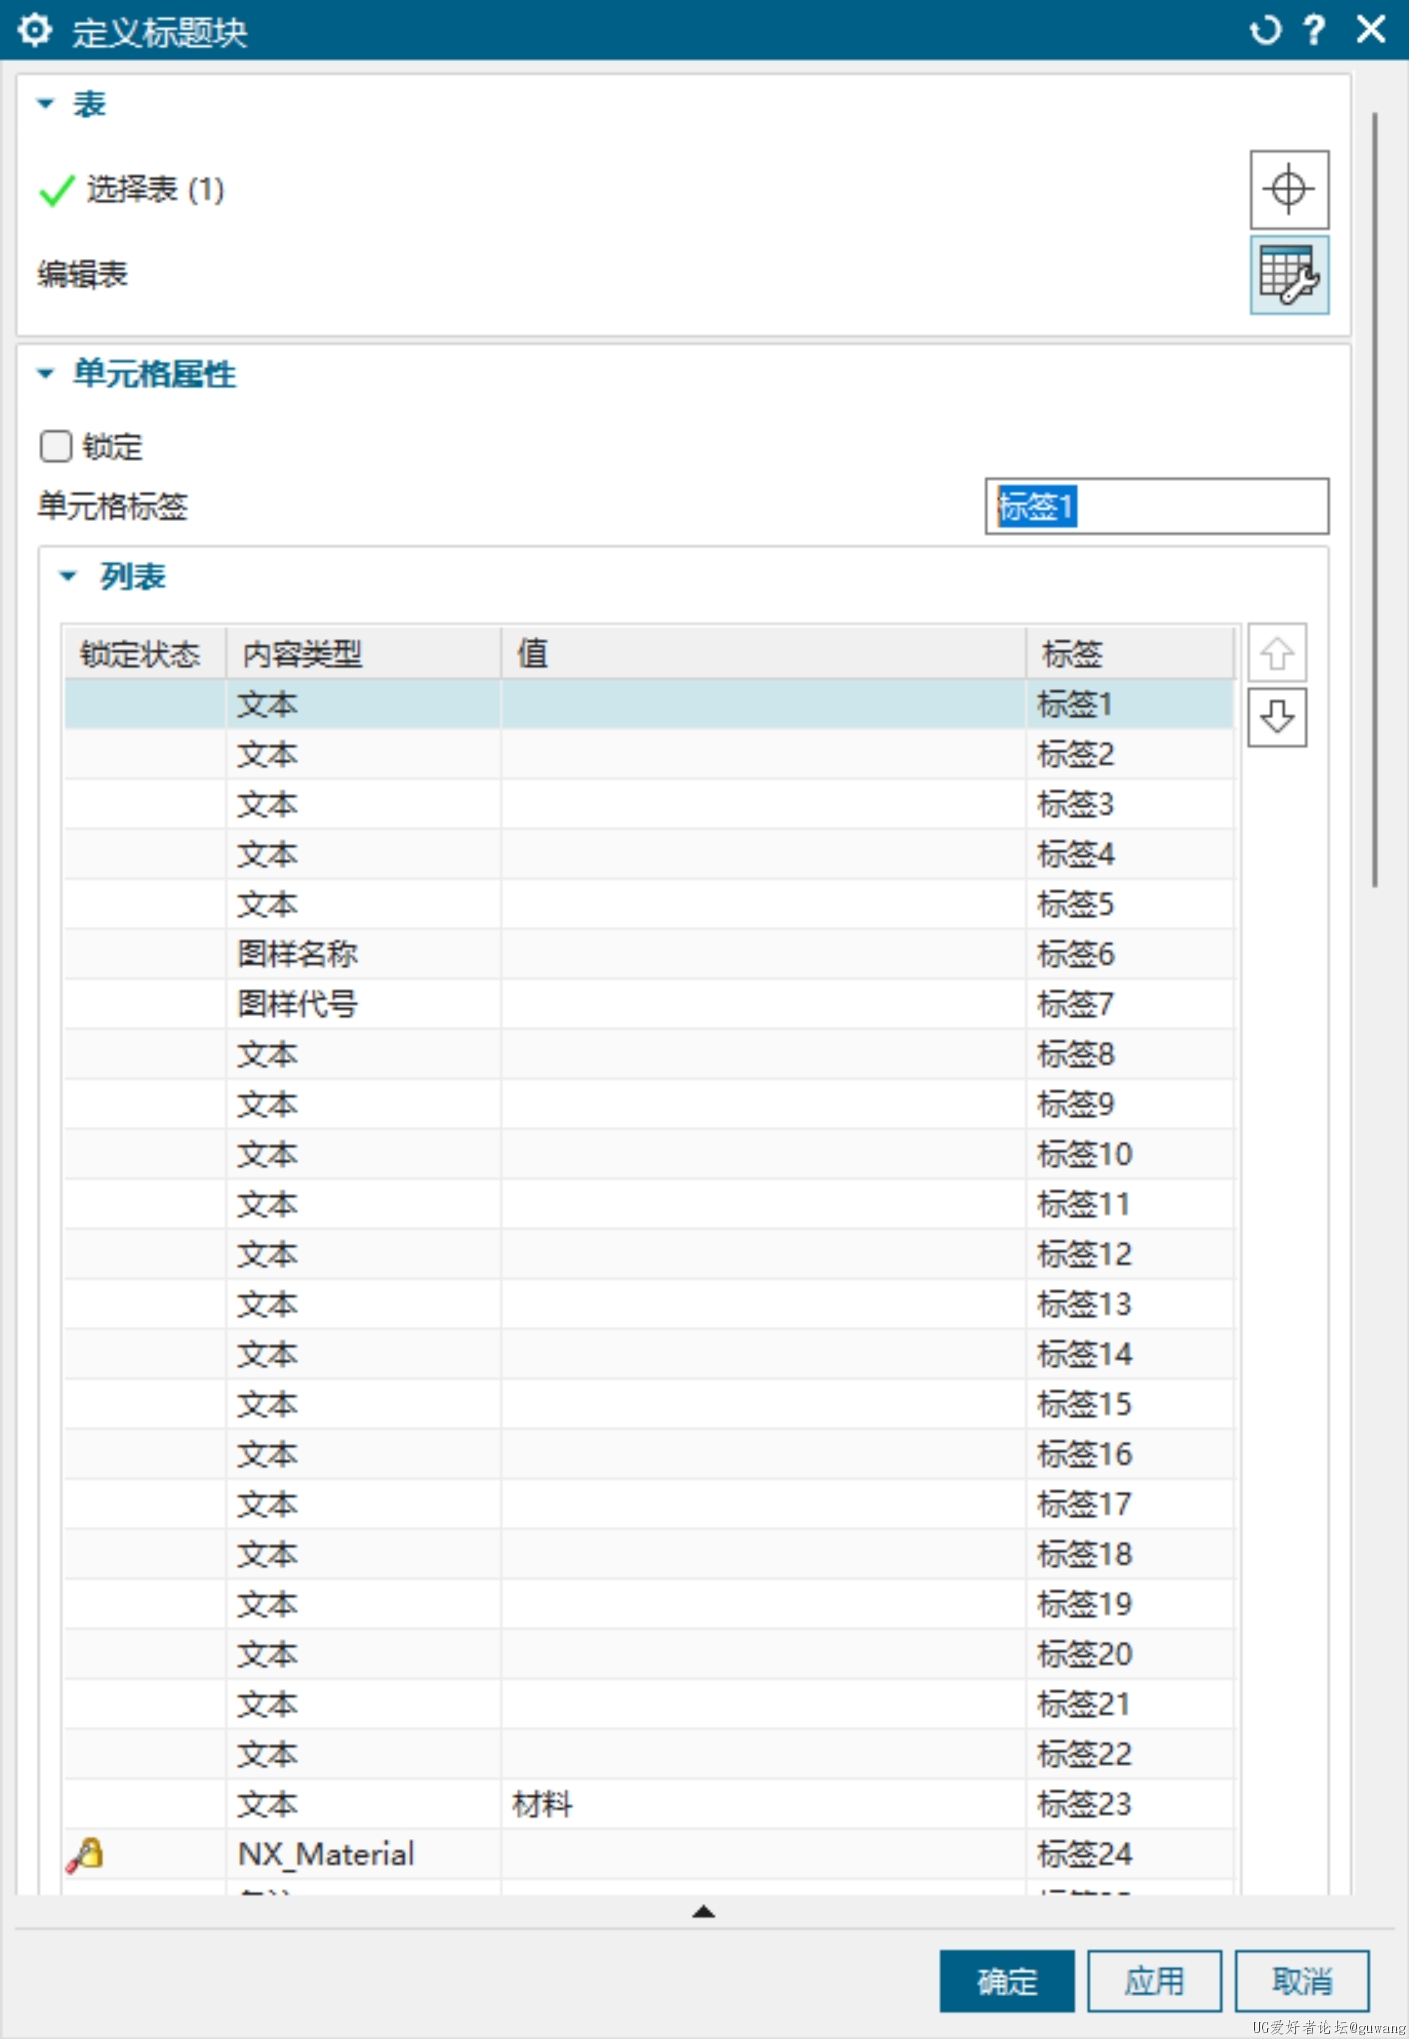Image resolution: width=1409 pixels, height=2039 pixels.
Task: Collapse the 表 section
Action: [45, 104]
